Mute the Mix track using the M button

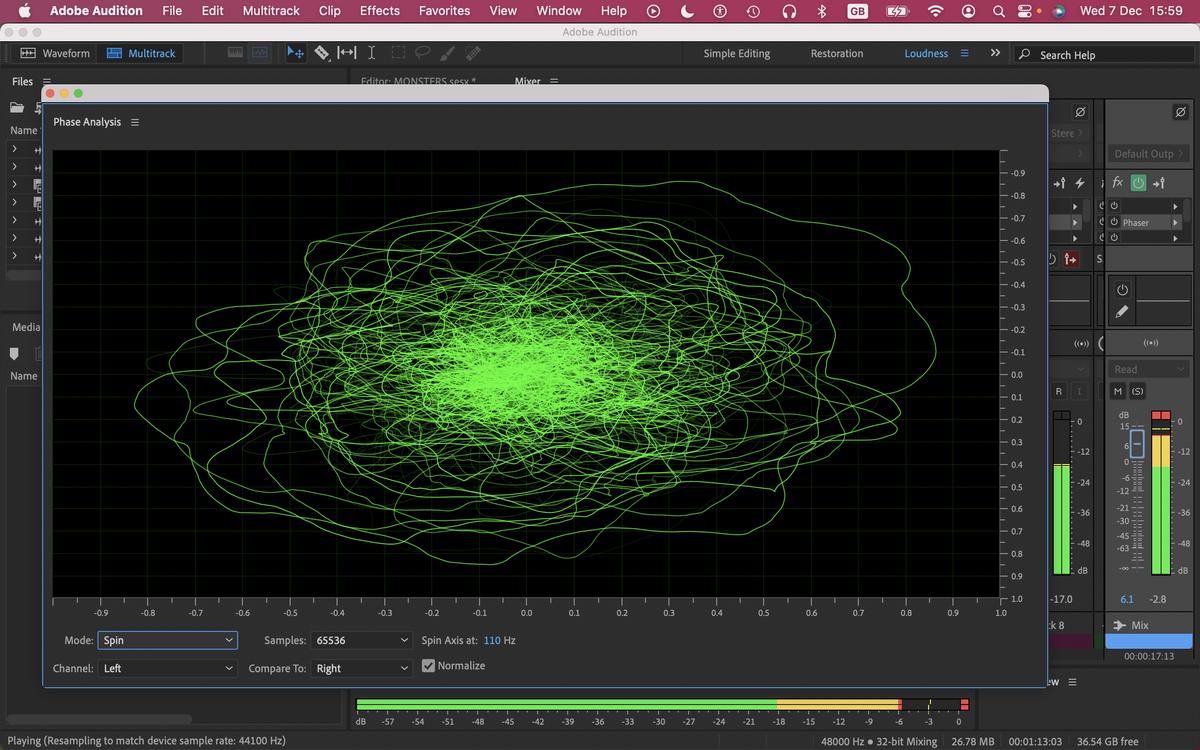coord(1118,391)
